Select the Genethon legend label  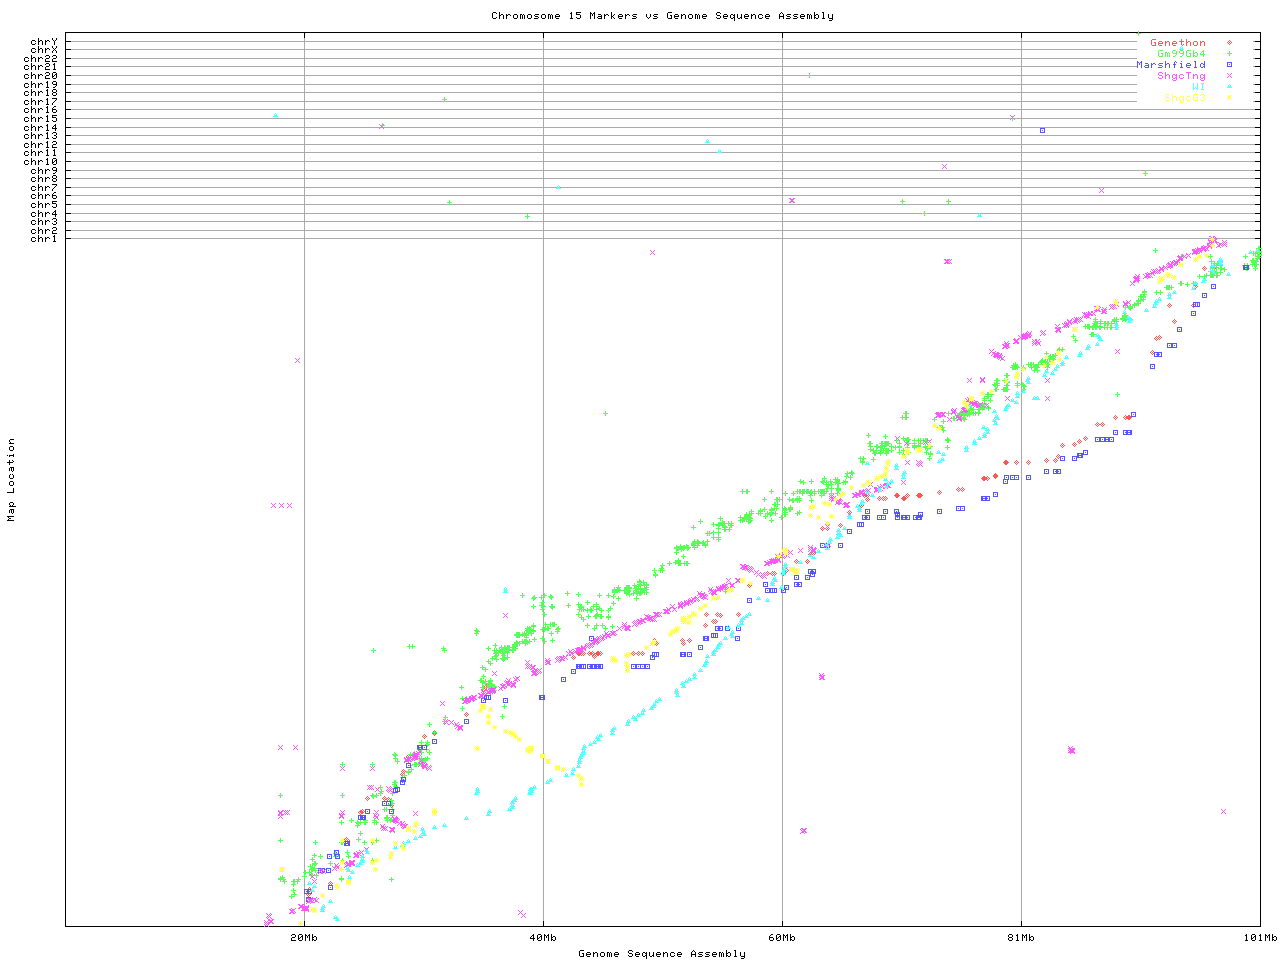(1177, 43)
